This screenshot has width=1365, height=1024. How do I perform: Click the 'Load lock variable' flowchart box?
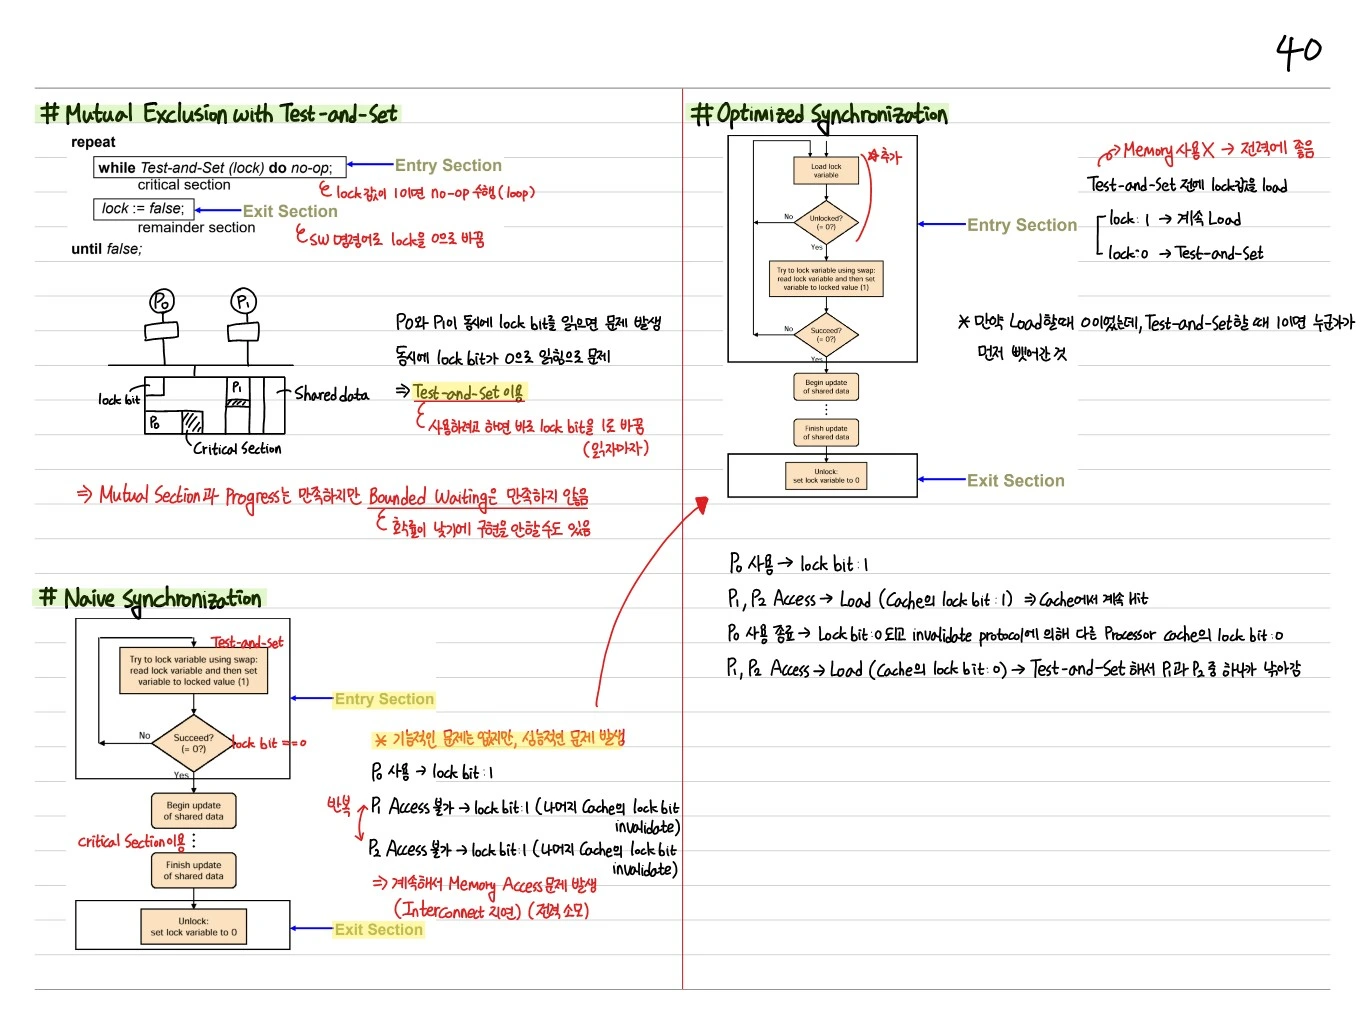(x=826, y=171)
